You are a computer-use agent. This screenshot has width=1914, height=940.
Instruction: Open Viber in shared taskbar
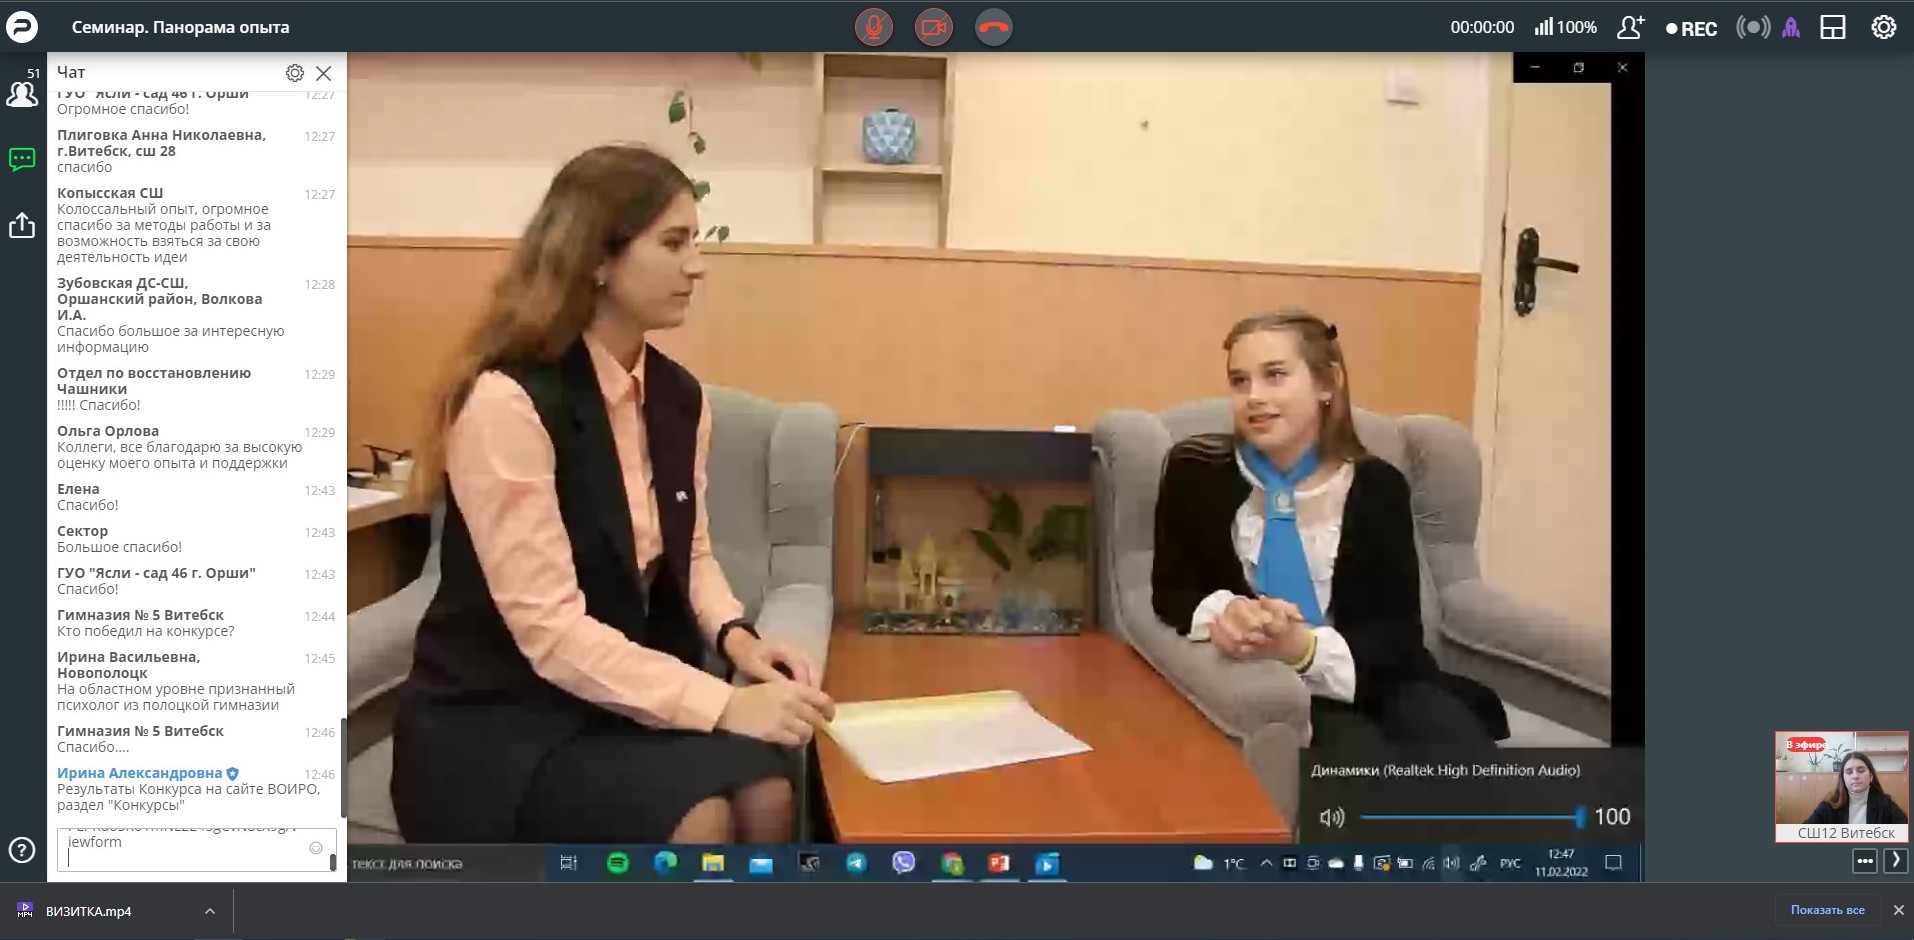(x=904, y=863)
